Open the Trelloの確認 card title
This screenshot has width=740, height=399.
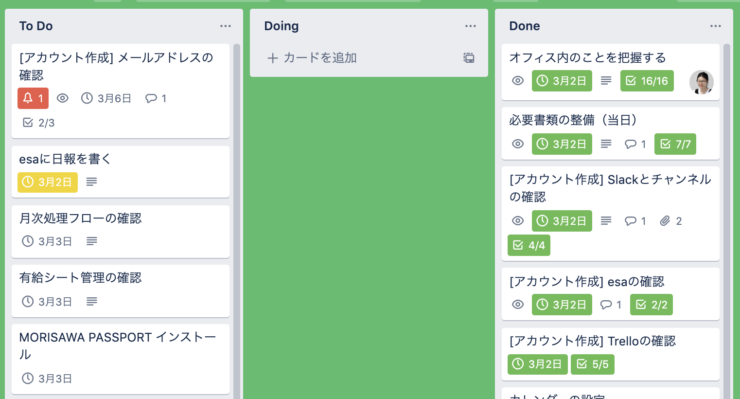point(592,341)
